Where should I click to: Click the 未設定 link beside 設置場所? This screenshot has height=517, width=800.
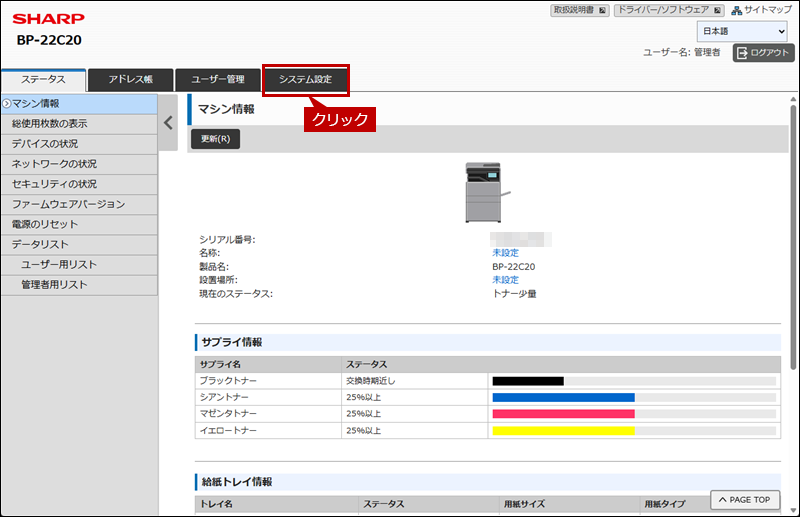505,280
